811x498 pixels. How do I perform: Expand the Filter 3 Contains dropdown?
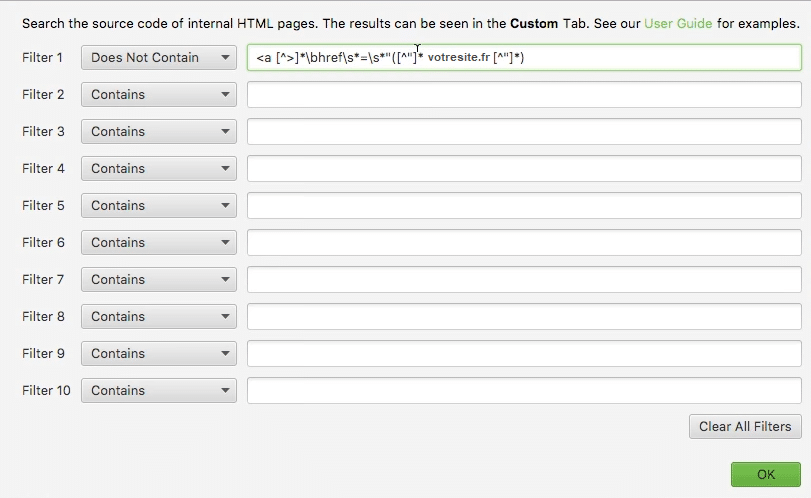[x=159, y=132]
